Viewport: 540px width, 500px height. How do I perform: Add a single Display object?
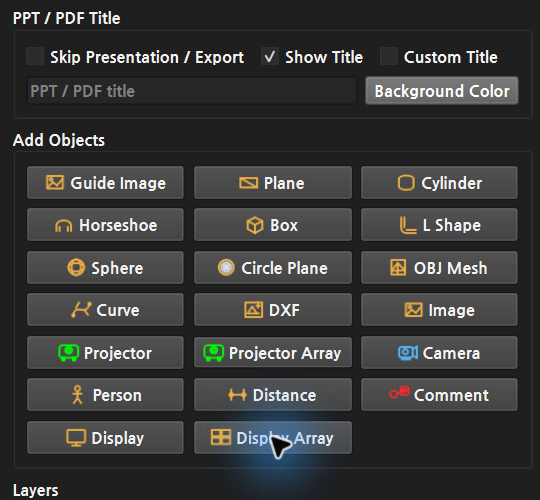pyautogui.click(x=105, y=437)
